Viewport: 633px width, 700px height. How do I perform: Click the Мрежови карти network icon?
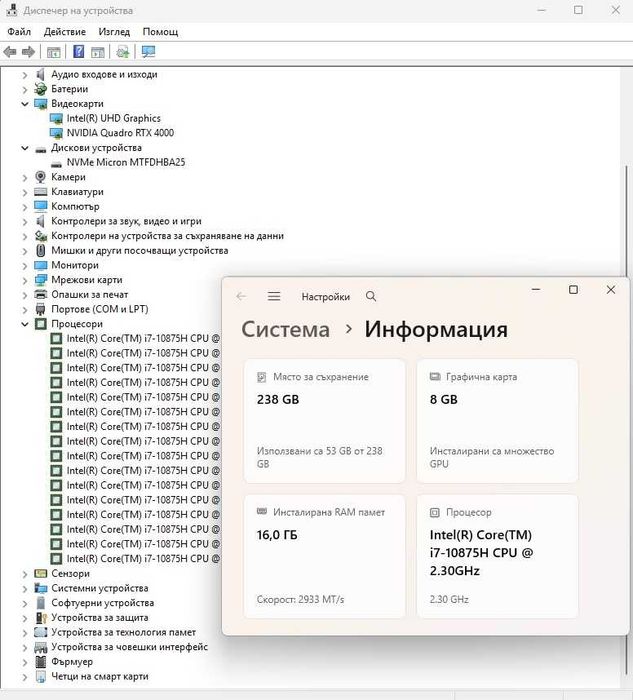tap(41, 280)
